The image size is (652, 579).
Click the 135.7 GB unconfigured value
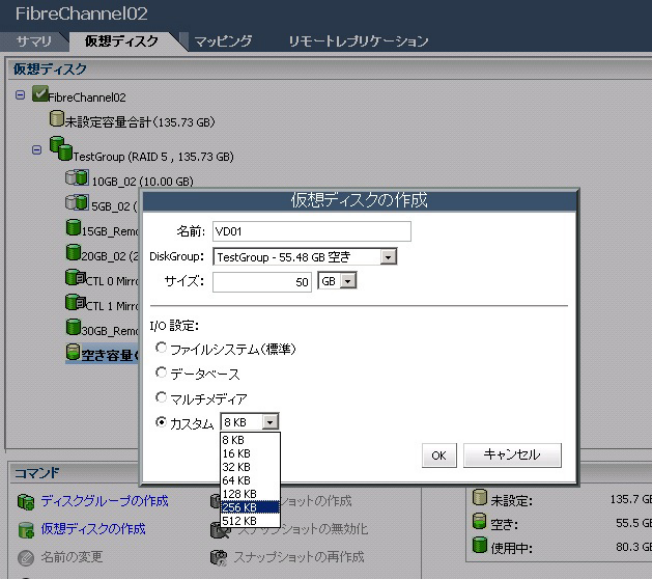coord(631,499)
